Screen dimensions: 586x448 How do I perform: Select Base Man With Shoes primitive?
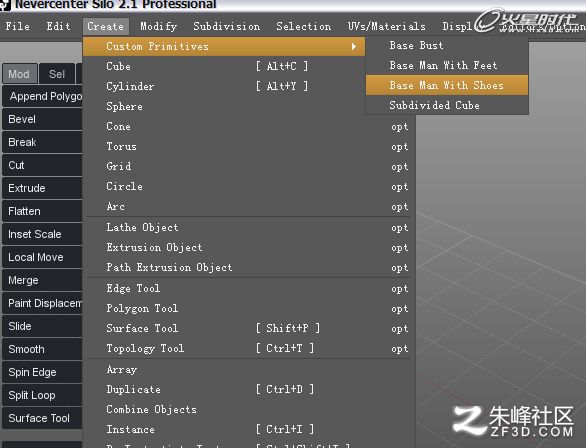click(x=447, y=85)
